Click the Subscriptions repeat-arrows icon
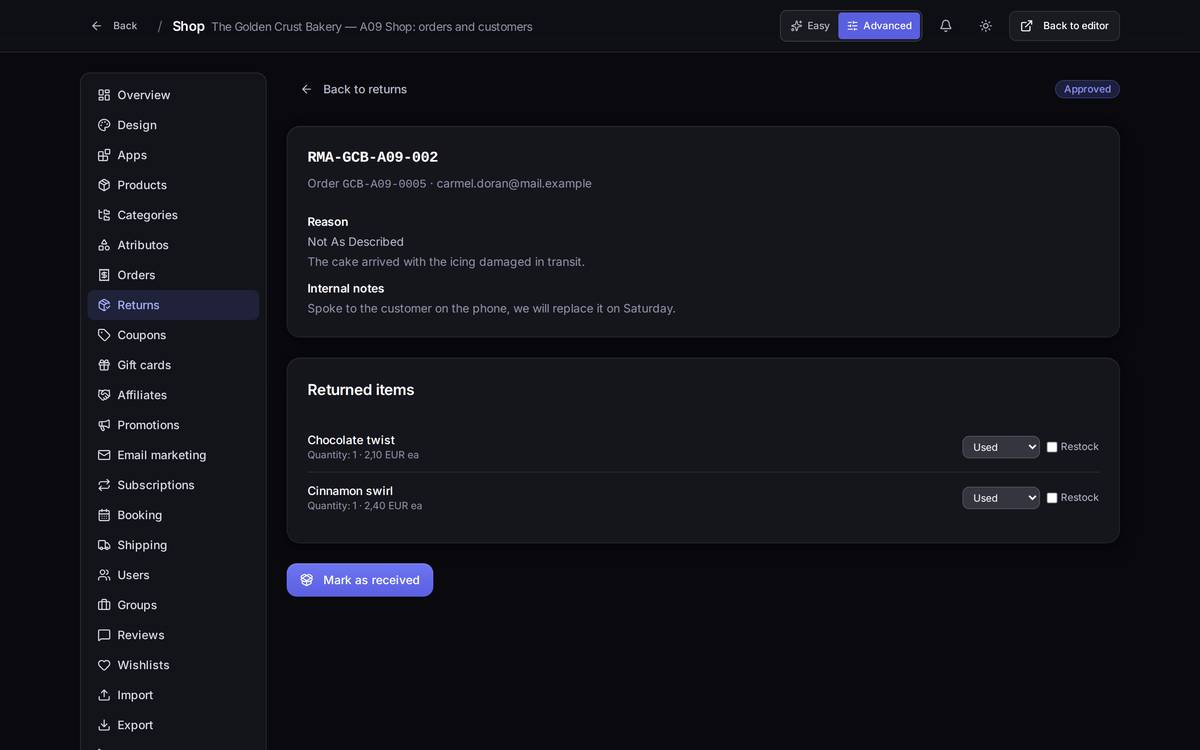 (104, 485)
